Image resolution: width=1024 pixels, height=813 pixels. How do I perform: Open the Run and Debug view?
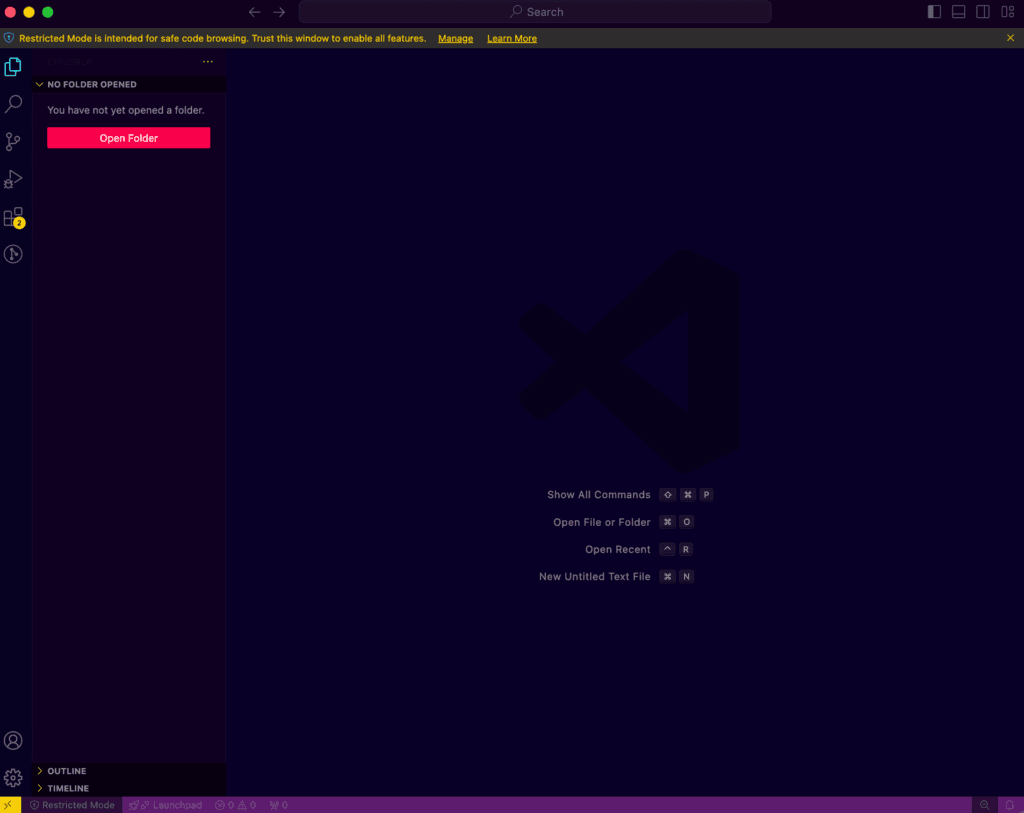tap(13, 179)
